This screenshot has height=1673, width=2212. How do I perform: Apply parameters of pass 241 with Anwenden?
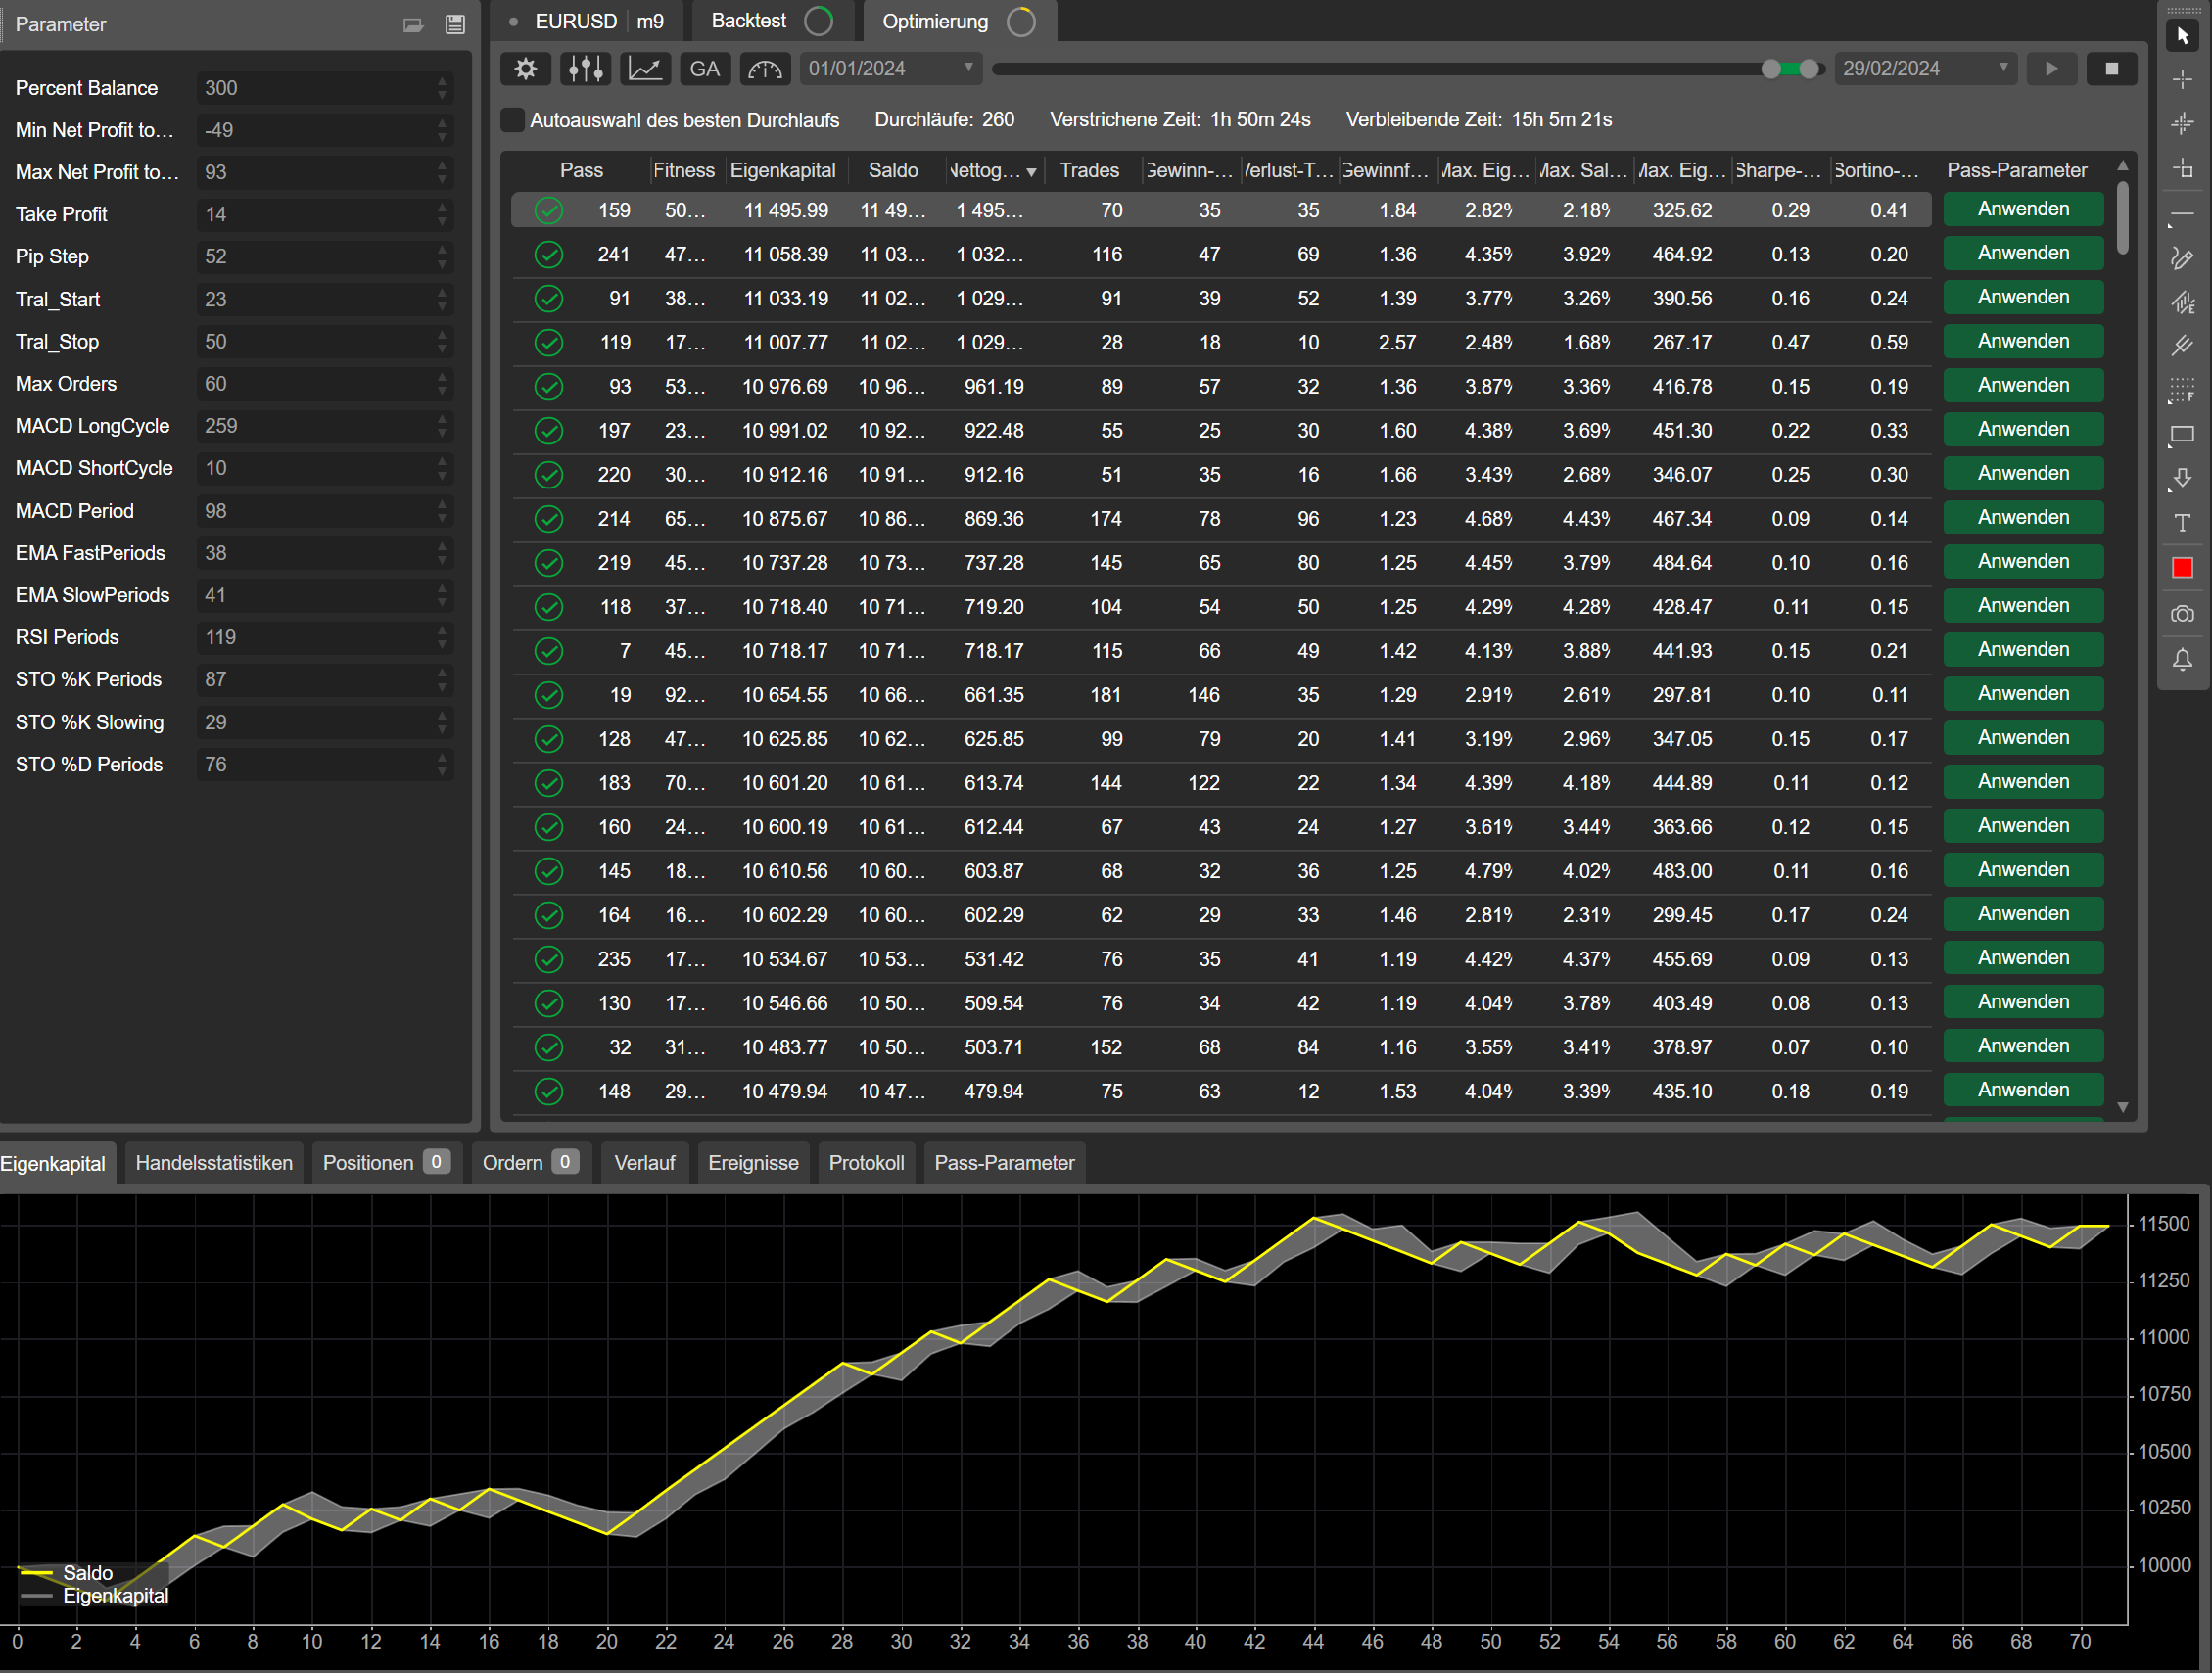[2023, 253]
